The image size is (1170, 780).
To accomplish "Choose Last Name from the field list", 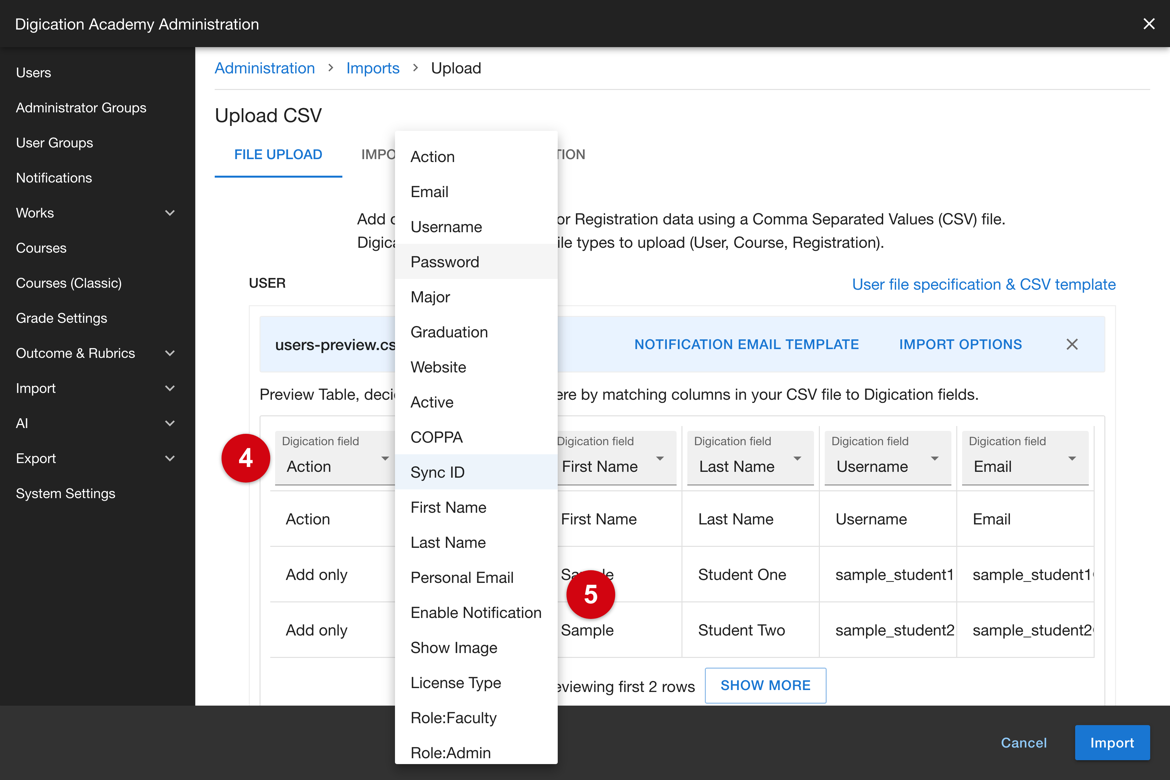I will click(476, 543).
